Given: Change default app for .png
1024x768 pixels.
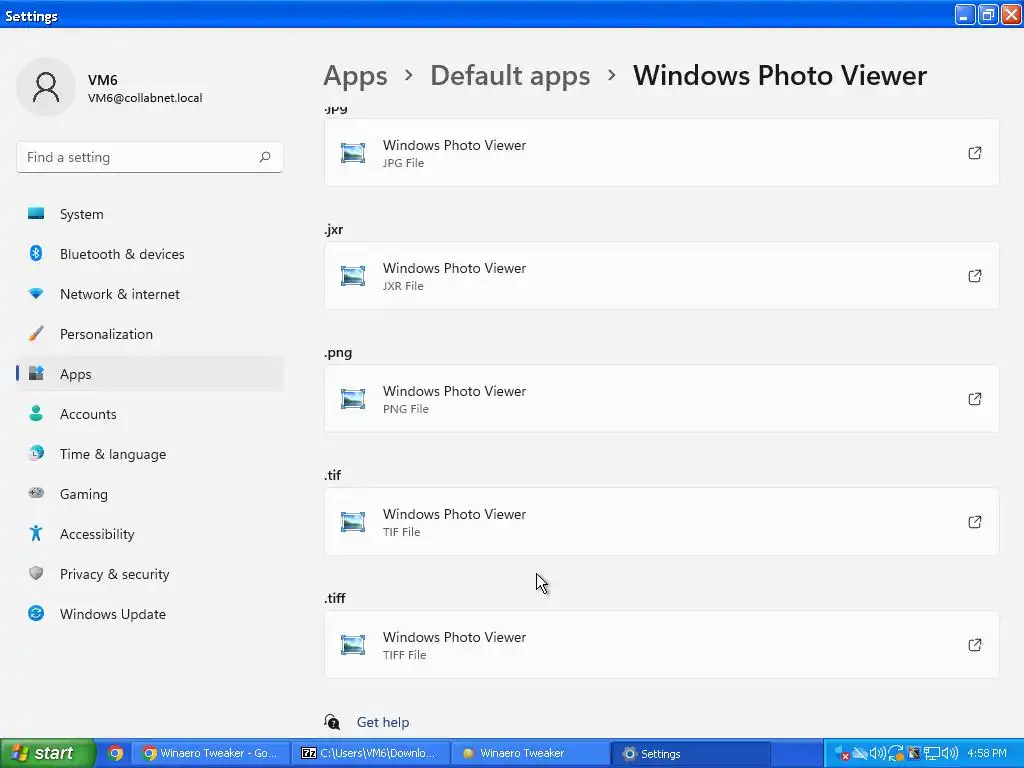Looking at the screenshot, I should (x=662, y=398).
